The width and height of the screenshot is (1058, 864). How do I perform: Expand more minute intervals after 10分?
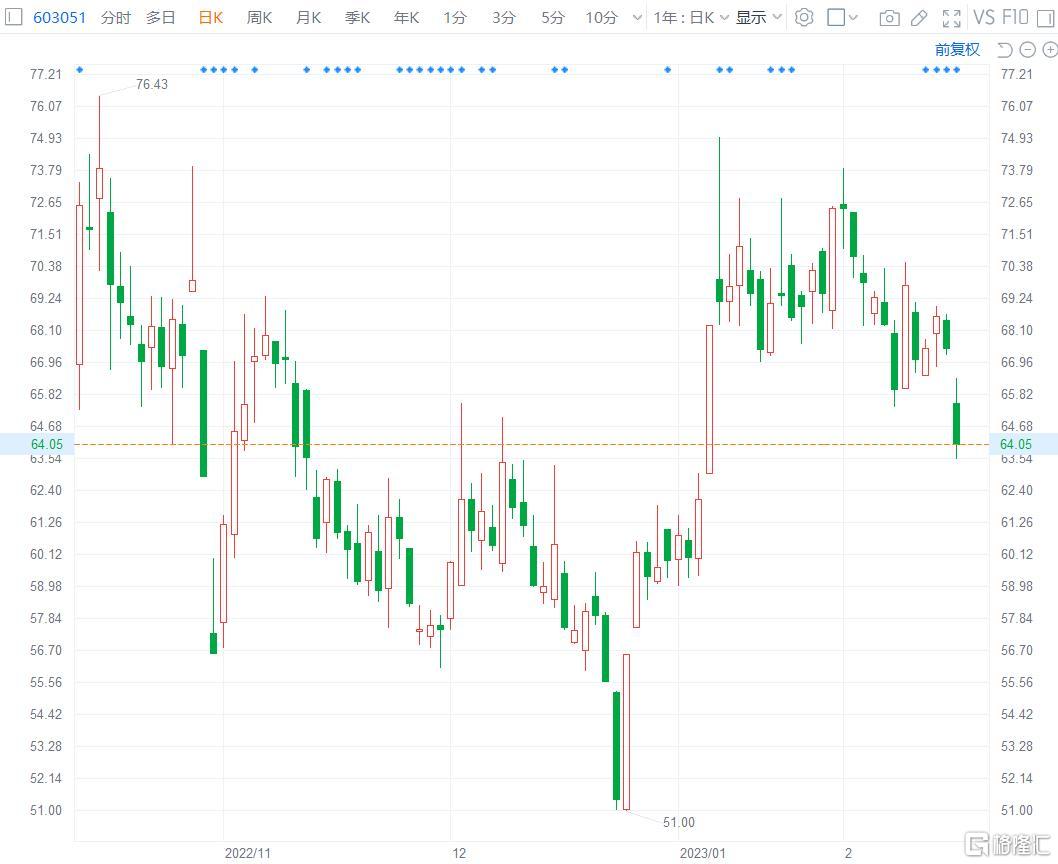coord(638,17)
